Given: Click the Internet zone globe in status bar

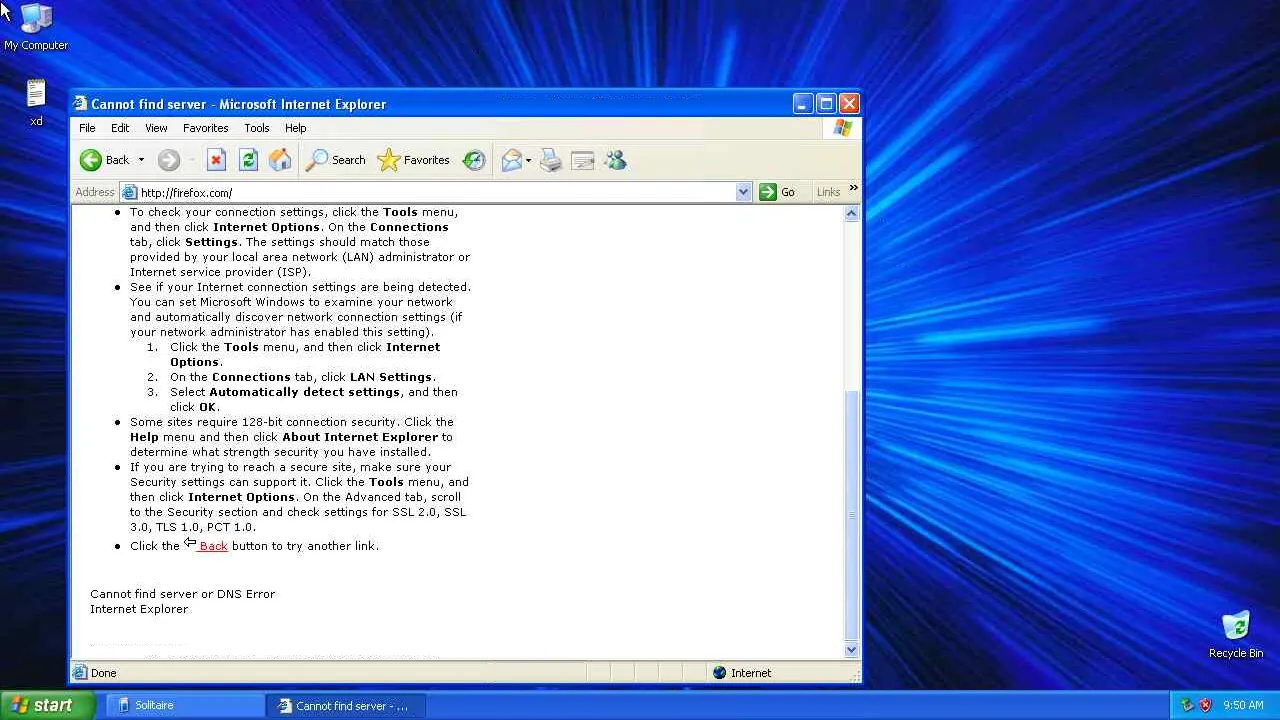Looking at the screenshot, I should [x=719, y=673].
